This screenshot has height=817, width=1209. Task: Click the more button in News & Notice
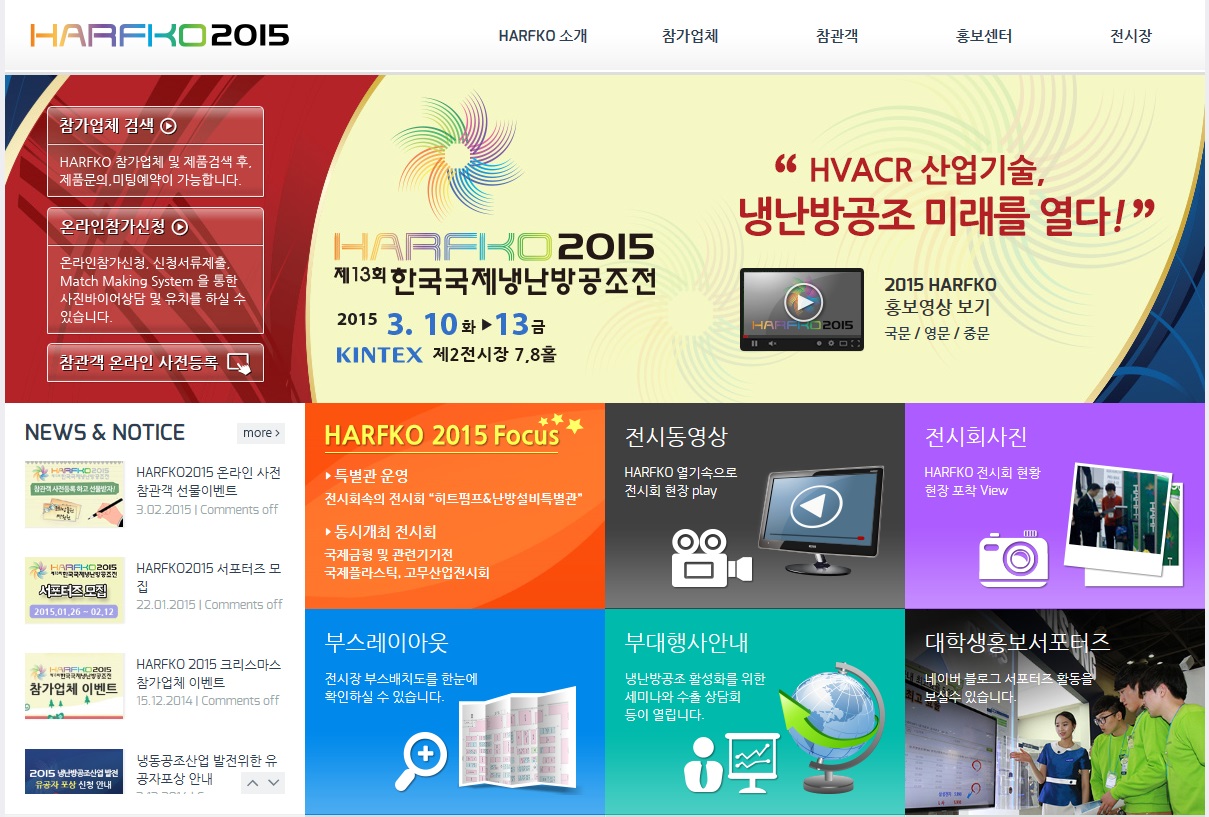(x=261, y=433)
